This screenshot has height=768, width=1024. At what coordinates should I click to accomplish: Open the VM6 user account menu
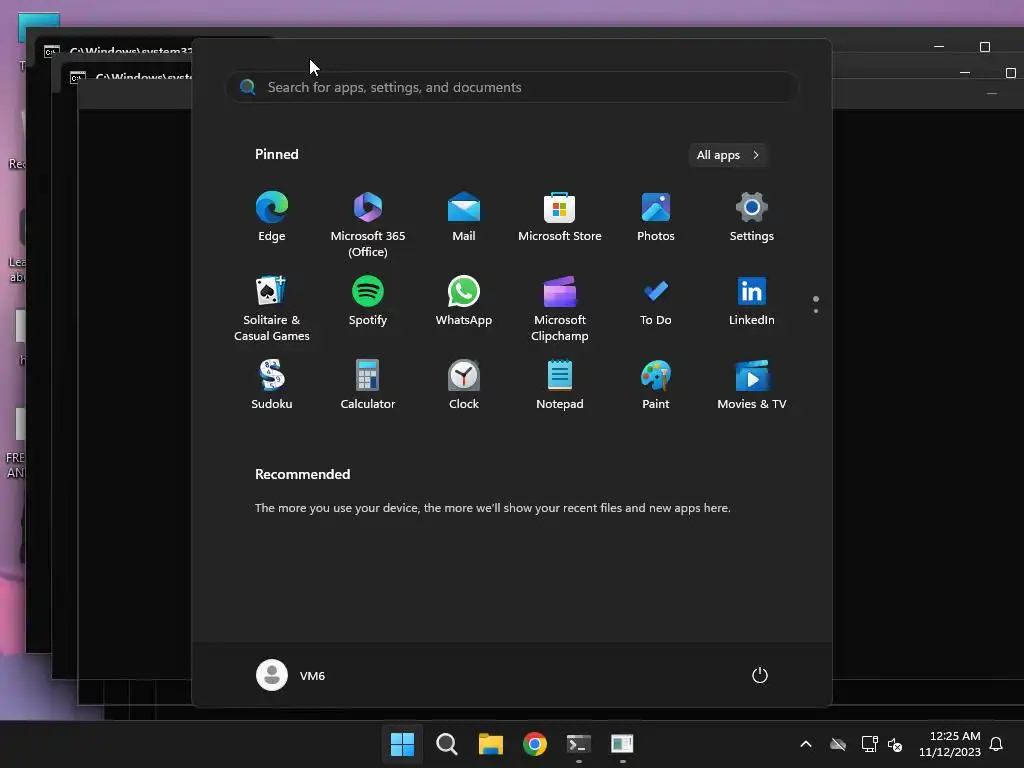pyautogui.click(x=291, y=675)
